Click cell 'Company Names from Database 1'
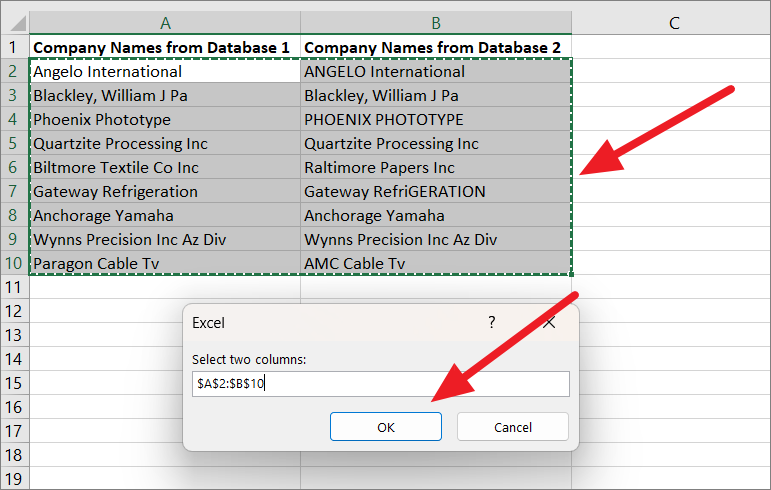The height and width of the screenshot is (490, 771). (165, 47)
